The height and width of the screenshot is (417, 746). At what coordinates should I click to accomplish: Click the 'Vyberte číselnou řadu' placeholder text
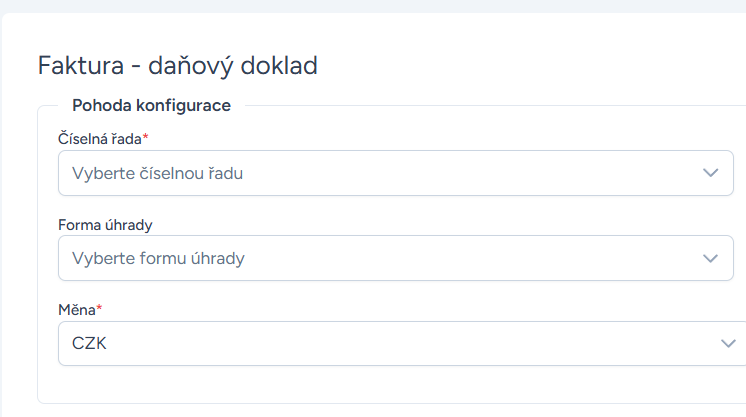pyautogui.click(x=157, y=173)
